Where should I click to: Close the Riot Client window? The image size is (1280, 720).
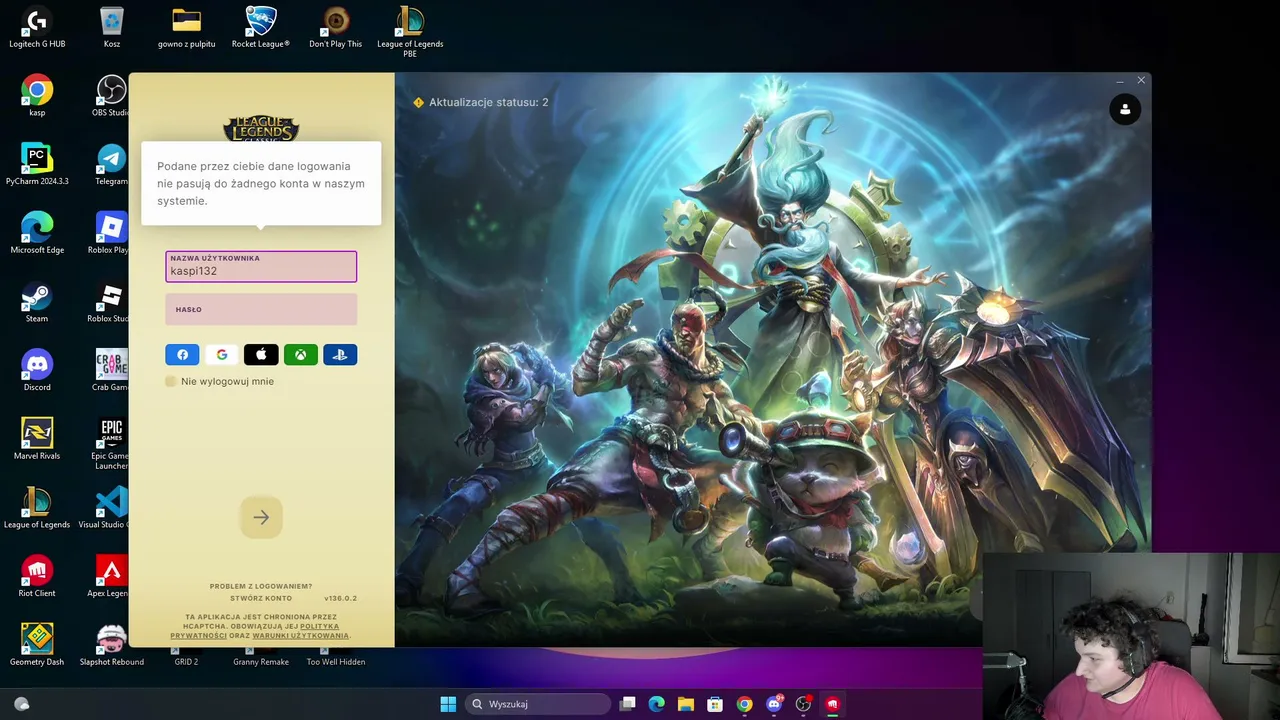point(1141,80)
